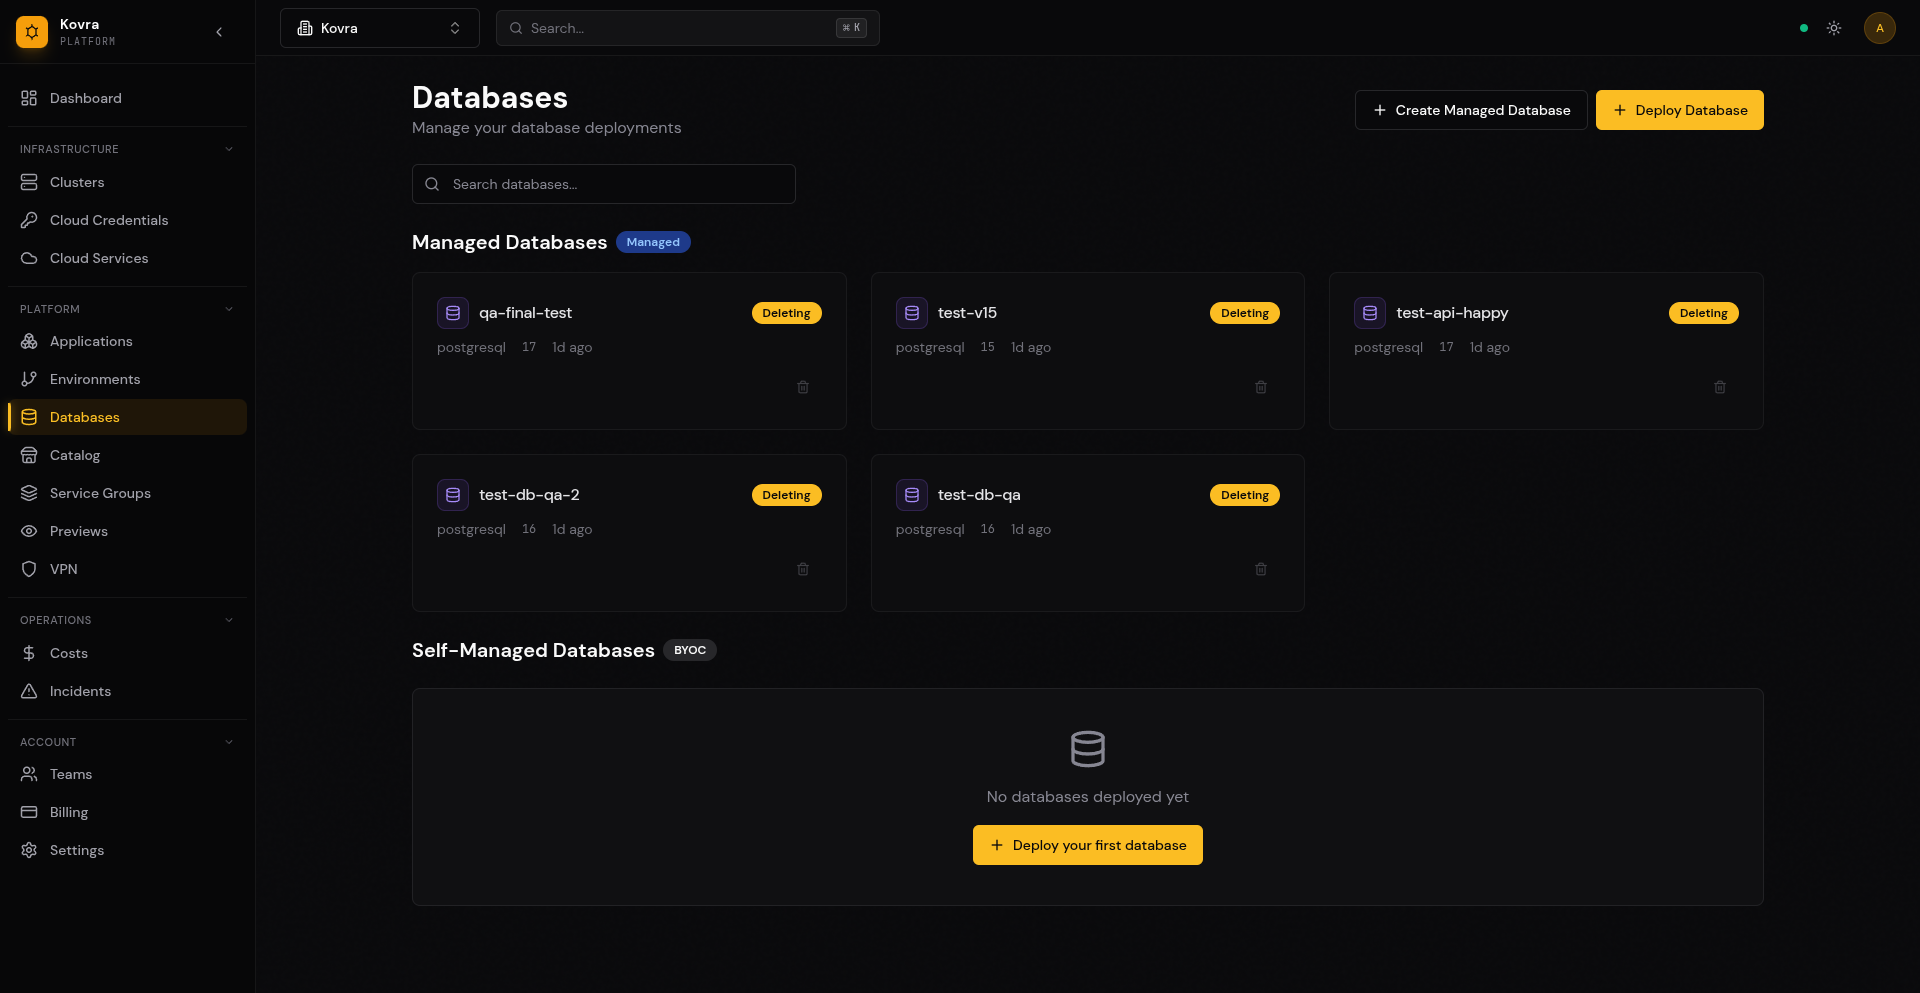The height and width of the screenshot is (993, 1920).
Task: Click the BYOC badge
Action: 690,650
